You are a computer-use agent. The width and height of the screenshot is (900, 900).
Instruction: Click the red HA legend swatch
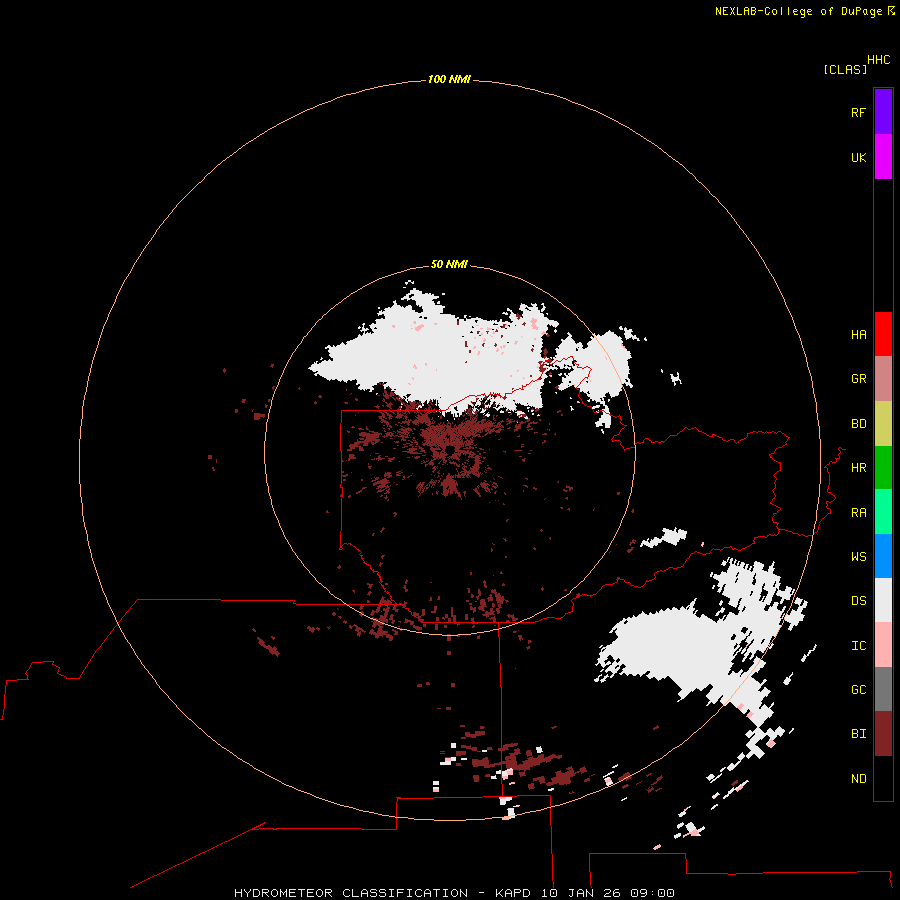(883, 334)
